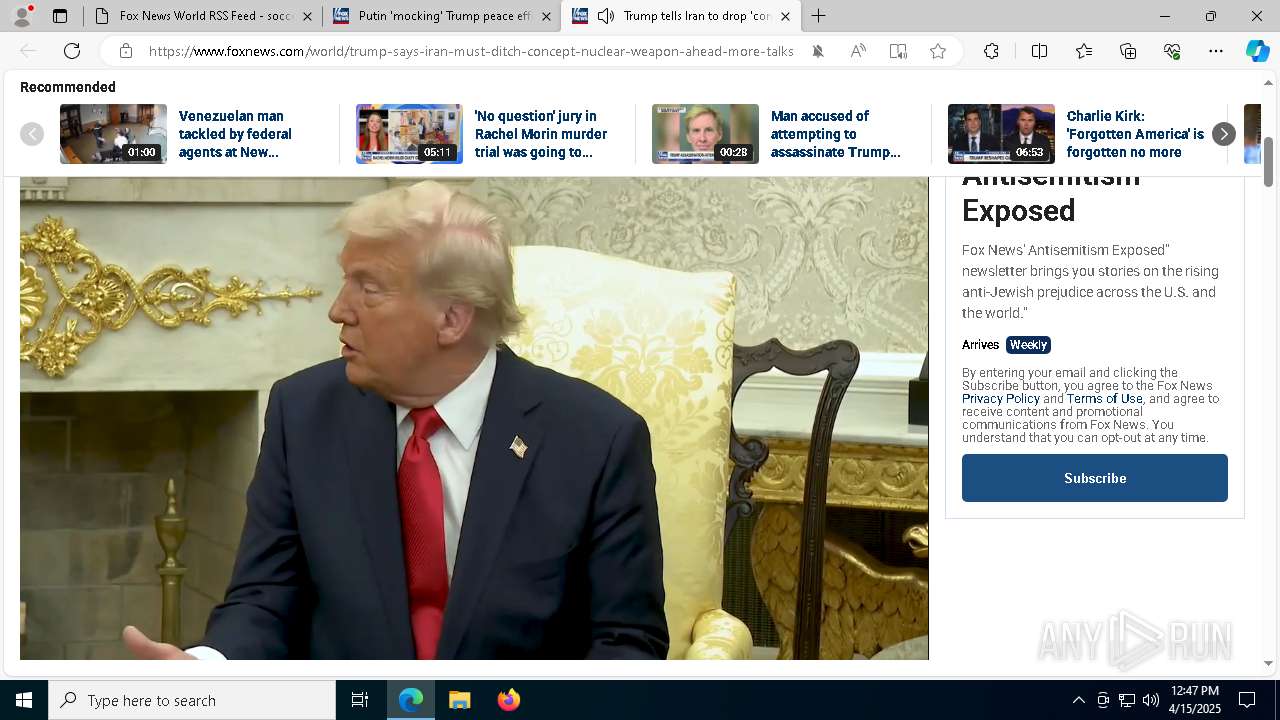Viewport: 1280px width, 720px height.
Task: Click the newsletter Subscribe button
Action: click(1095, 478)
